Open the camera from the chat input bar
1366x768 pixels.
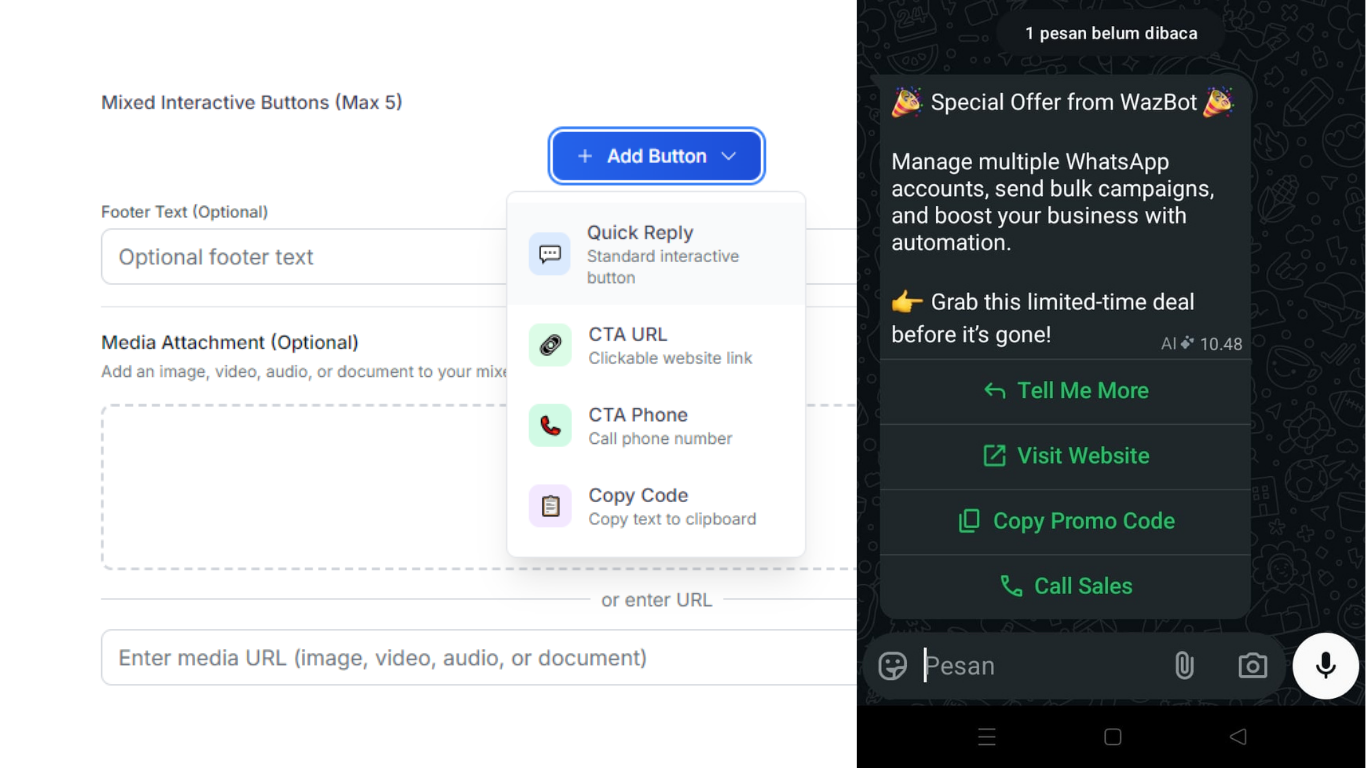(x=1252, y=665)
